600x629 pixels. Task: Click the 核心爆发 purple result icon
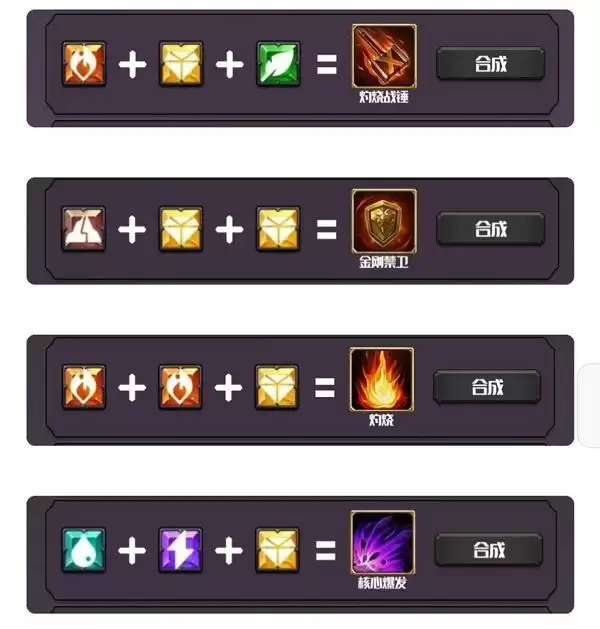coord(383,542)
